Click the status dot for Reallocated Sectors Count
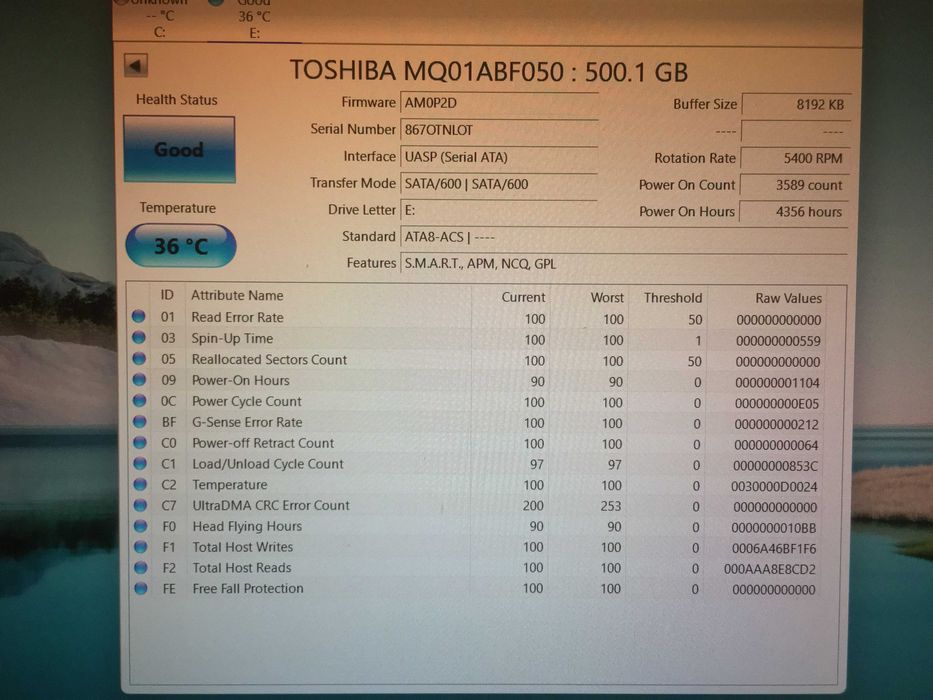933x700 pixels. click(x=139, y=358)
